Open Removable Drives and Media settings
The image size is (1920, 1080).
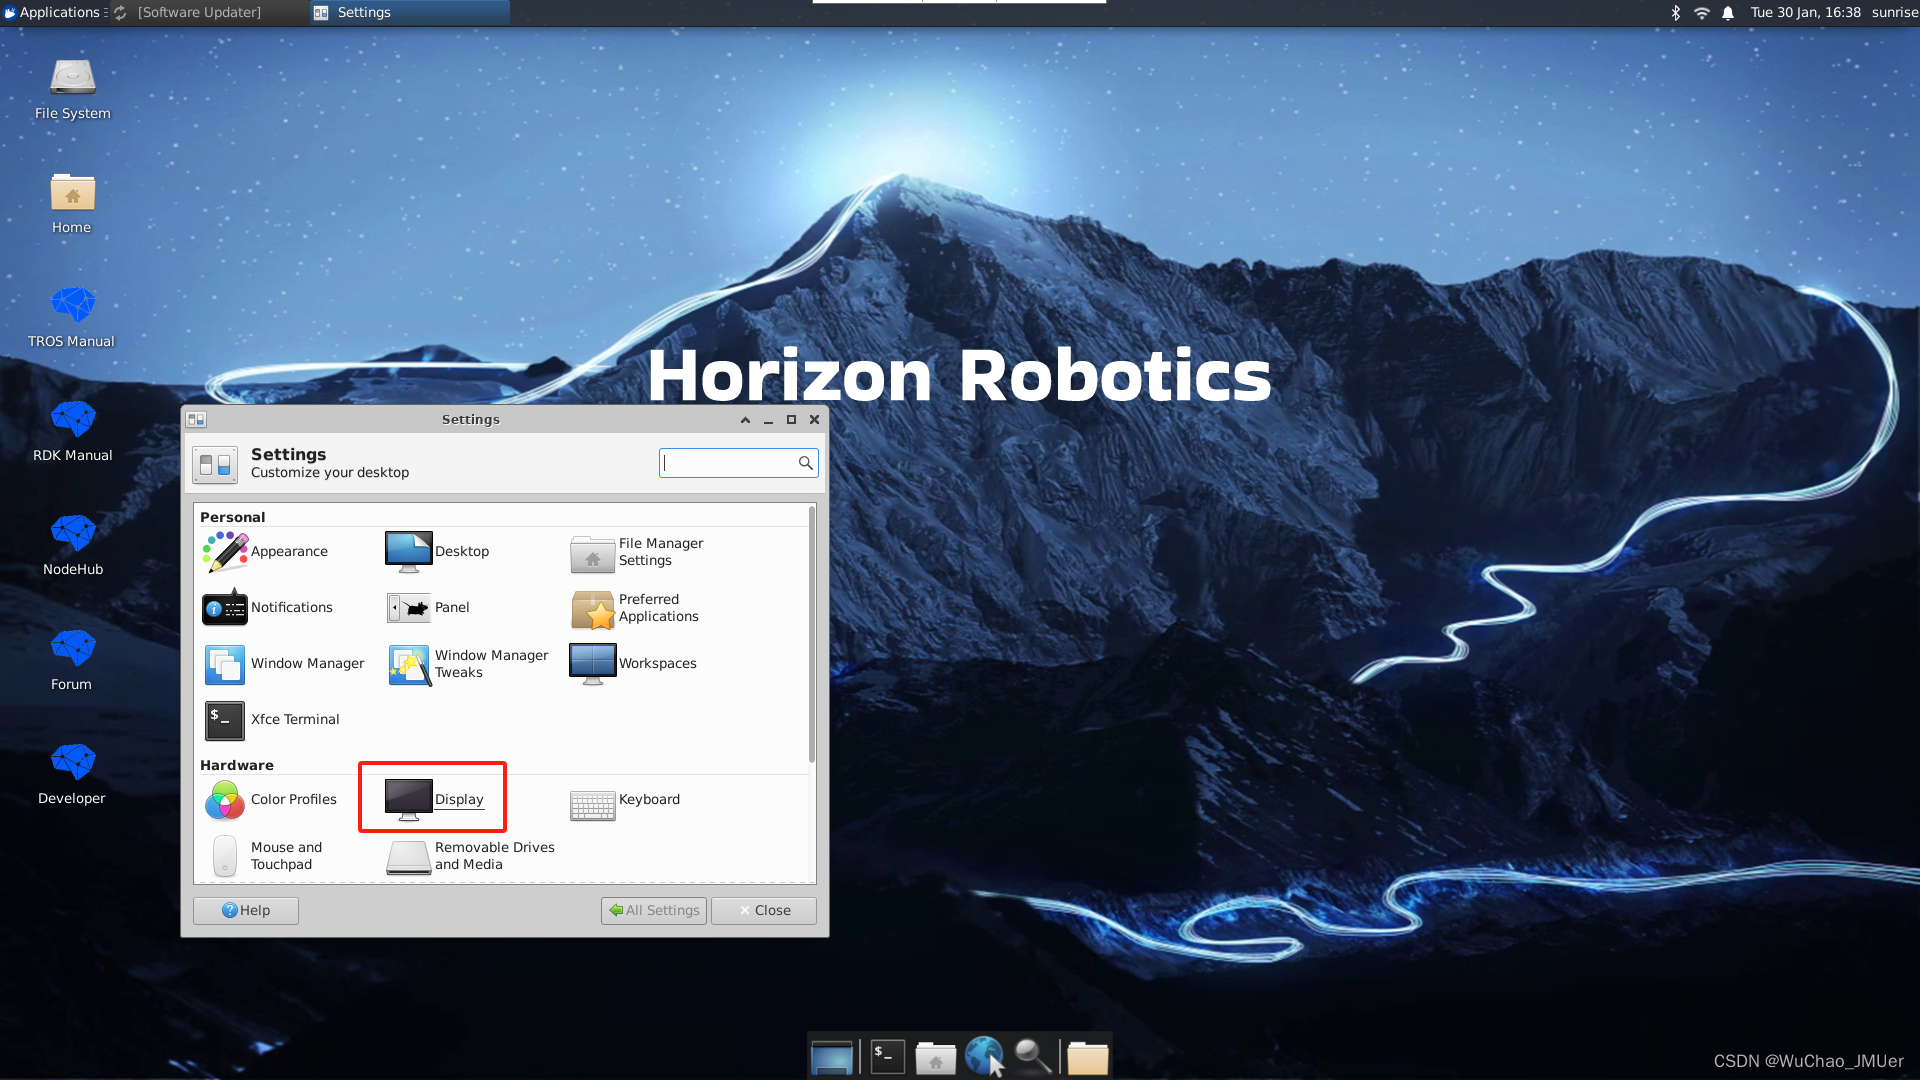[x=470, y=856]
